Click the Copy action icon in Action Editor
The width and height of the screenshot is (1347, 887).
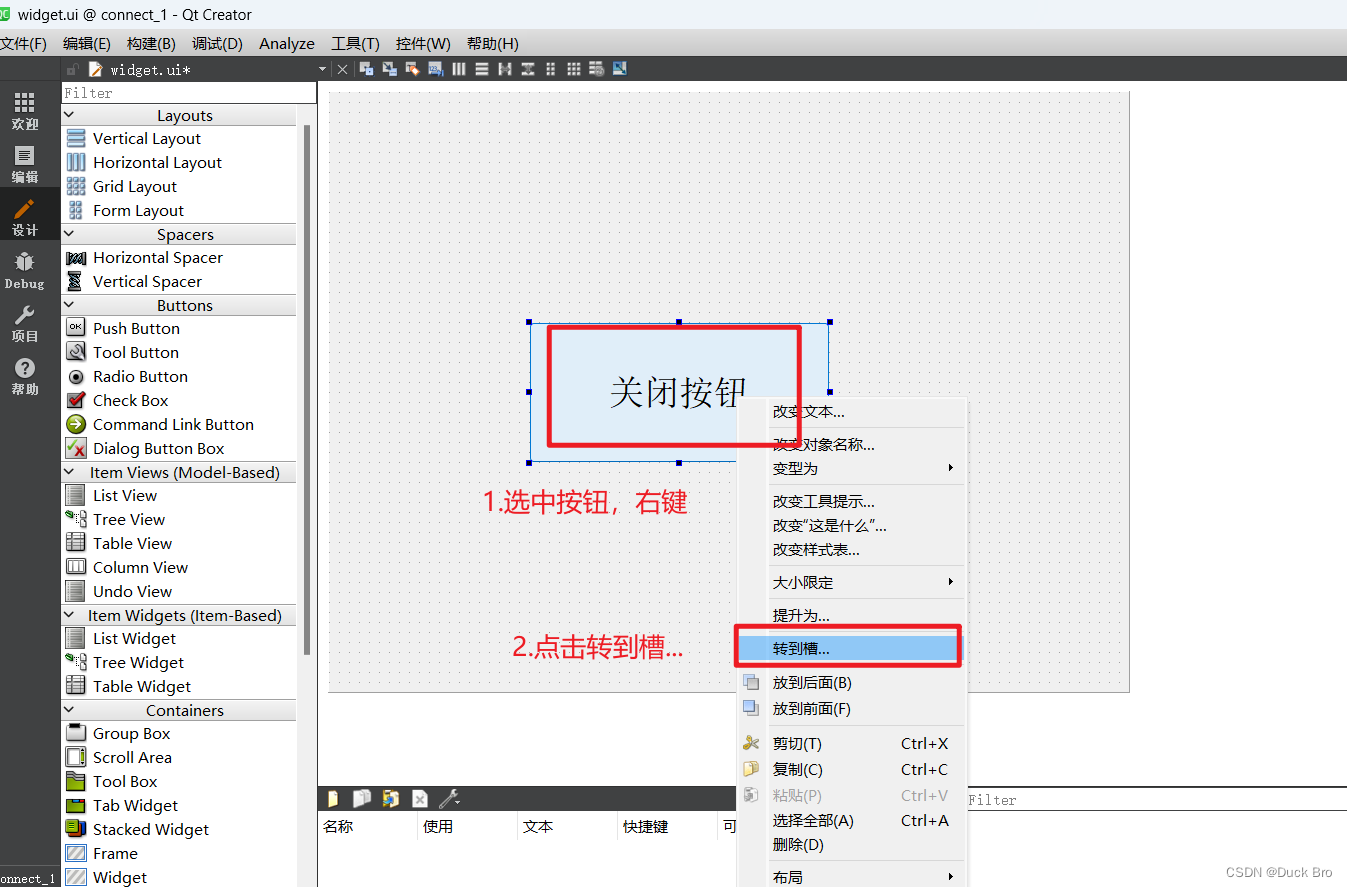[x=362, y=798]
